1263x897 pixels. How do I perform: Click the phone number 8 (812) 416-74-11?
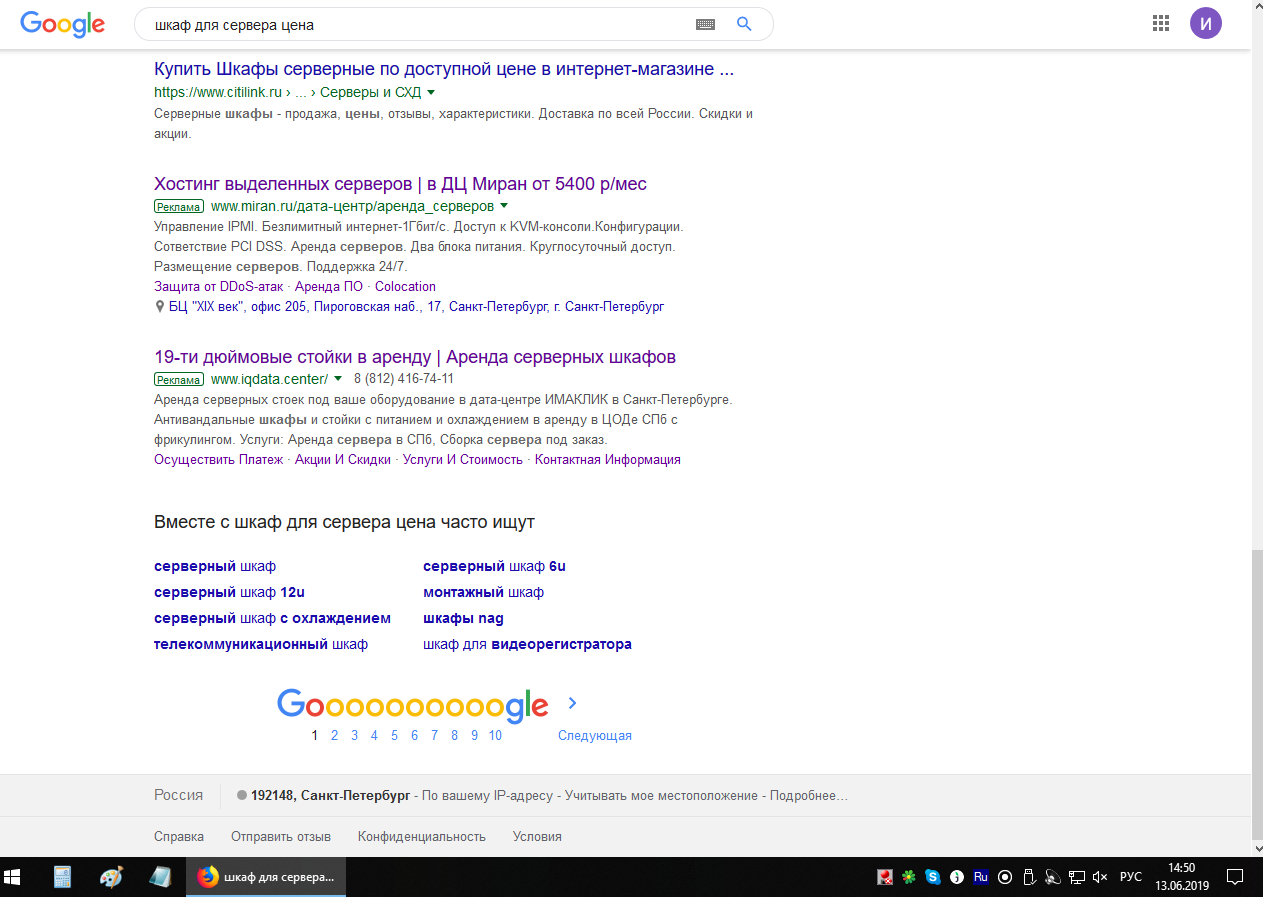click(404, 379)
